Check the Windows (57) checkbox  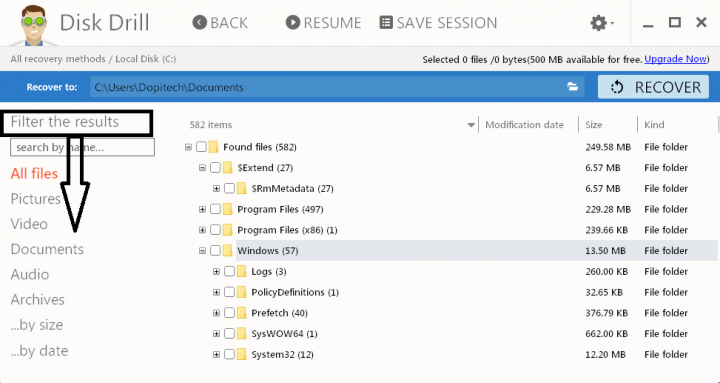click(x=215, y=251)
